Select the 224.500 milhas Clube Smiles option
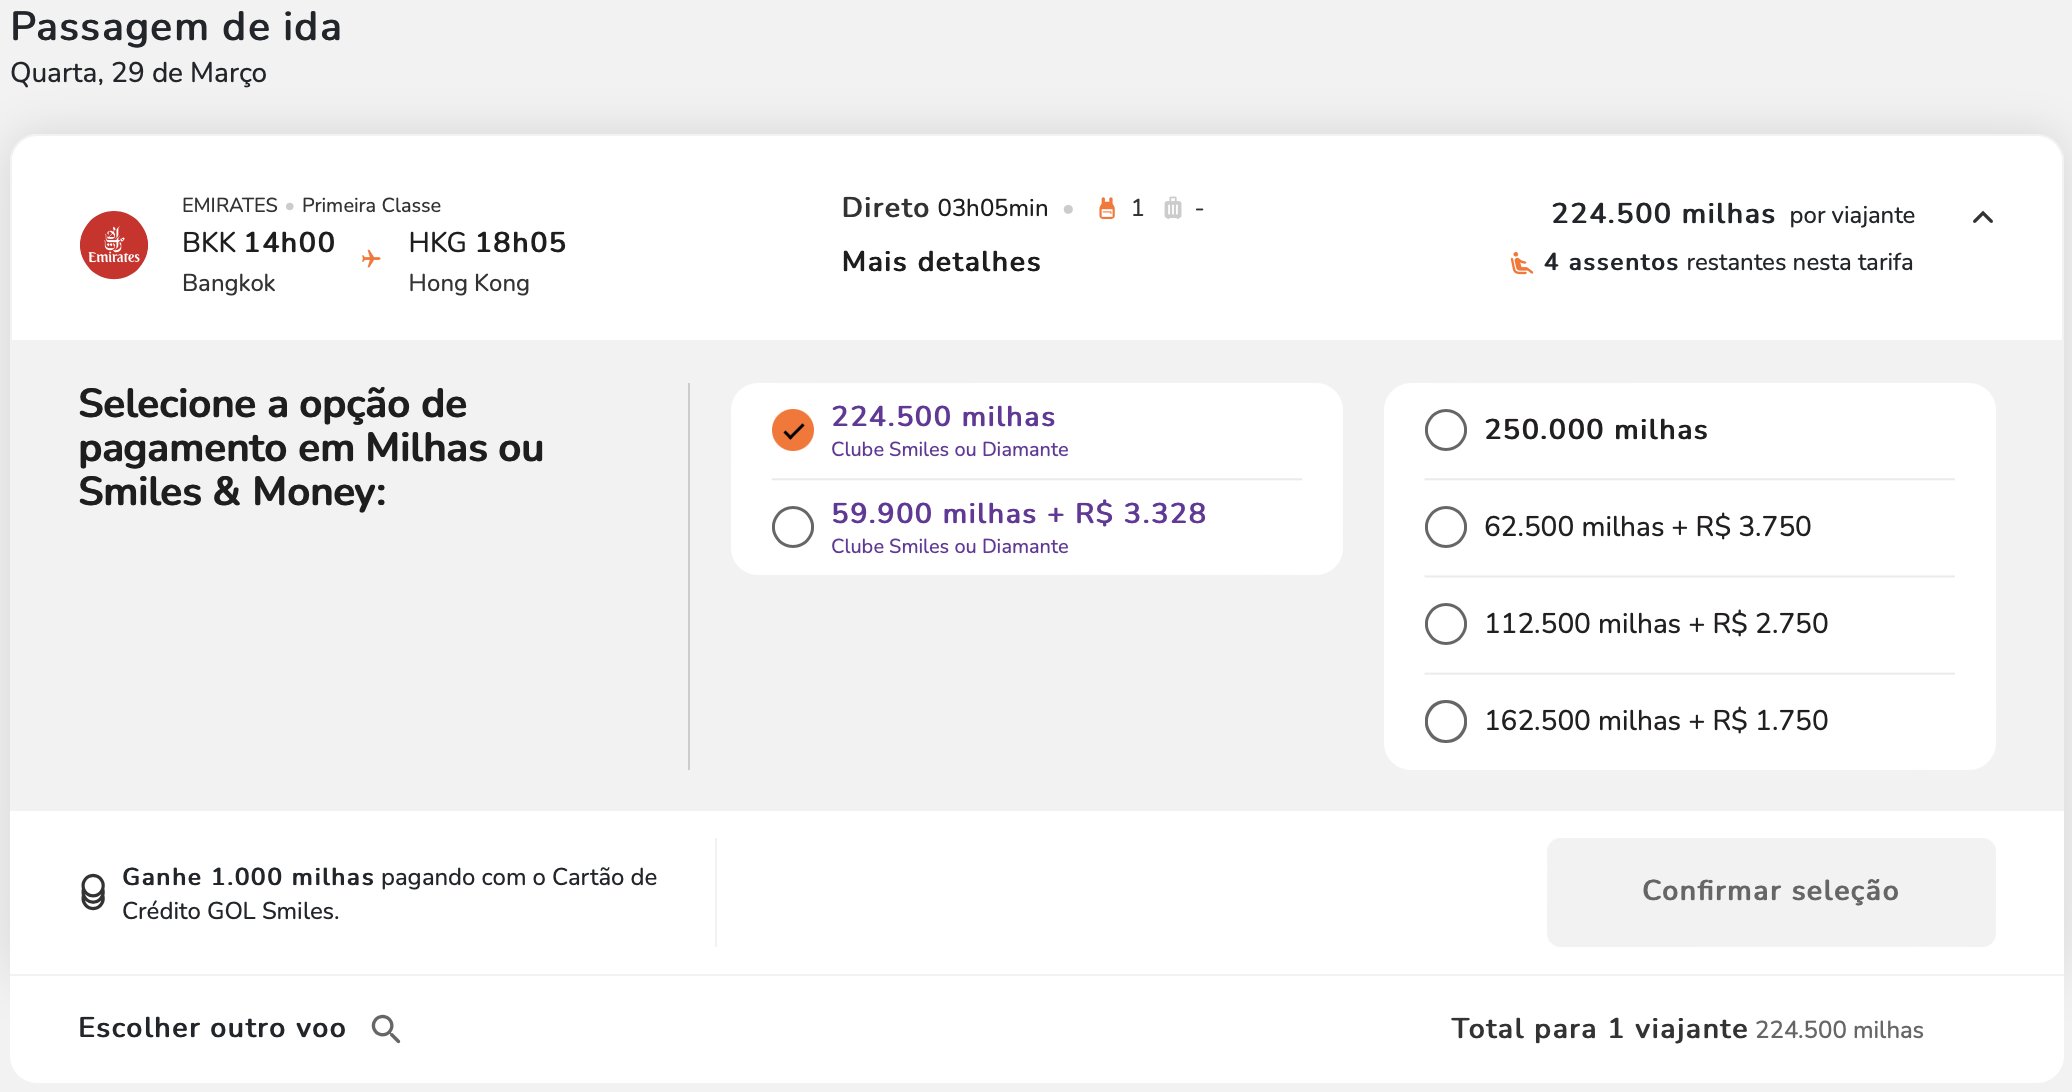 click(793, 431)
